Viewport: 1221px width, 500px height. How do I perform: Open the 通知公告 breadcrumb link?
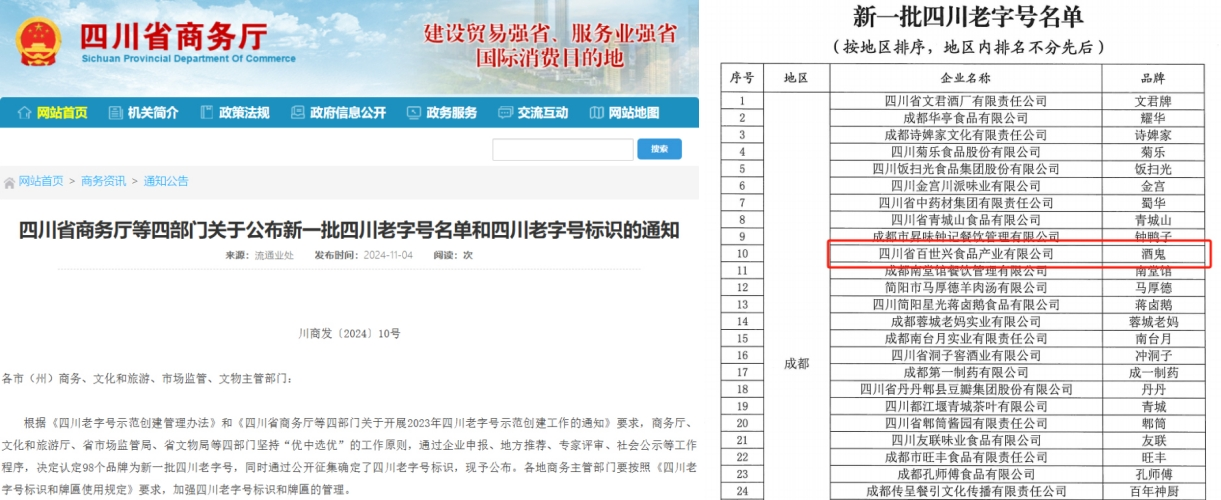[x=166, y=181]
